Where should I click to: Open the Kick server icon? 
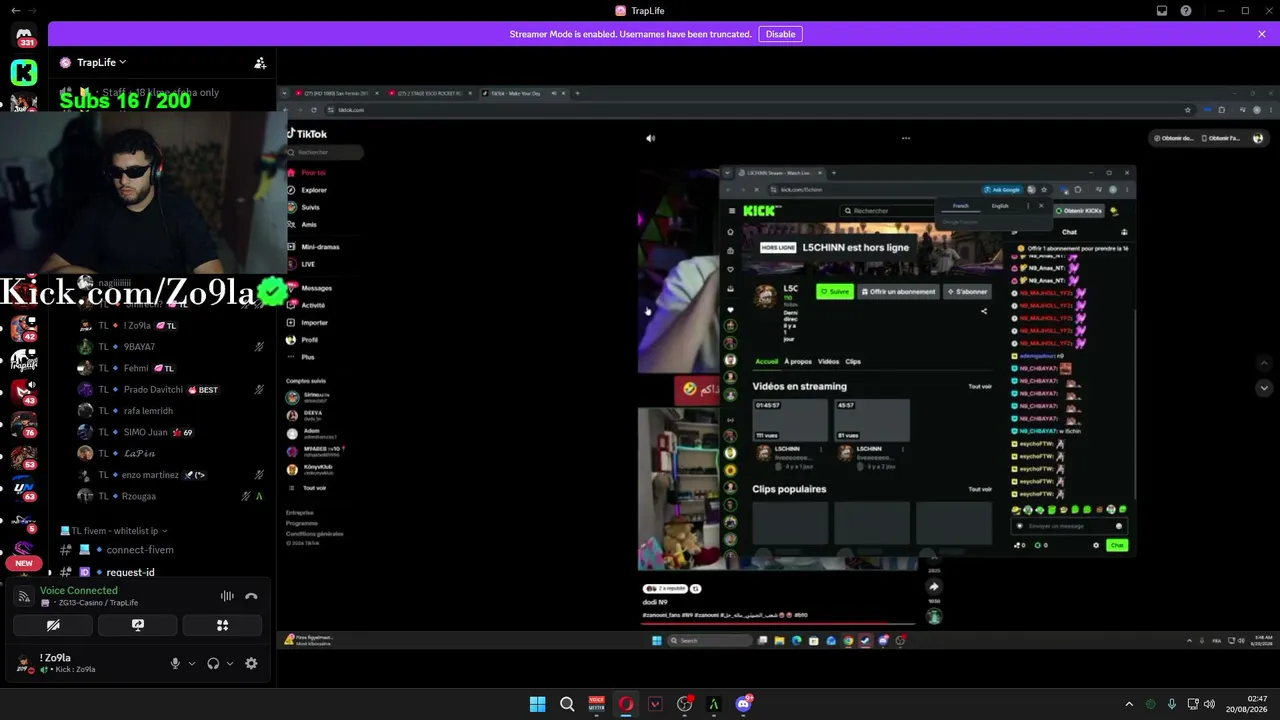[x=24, y=72]
